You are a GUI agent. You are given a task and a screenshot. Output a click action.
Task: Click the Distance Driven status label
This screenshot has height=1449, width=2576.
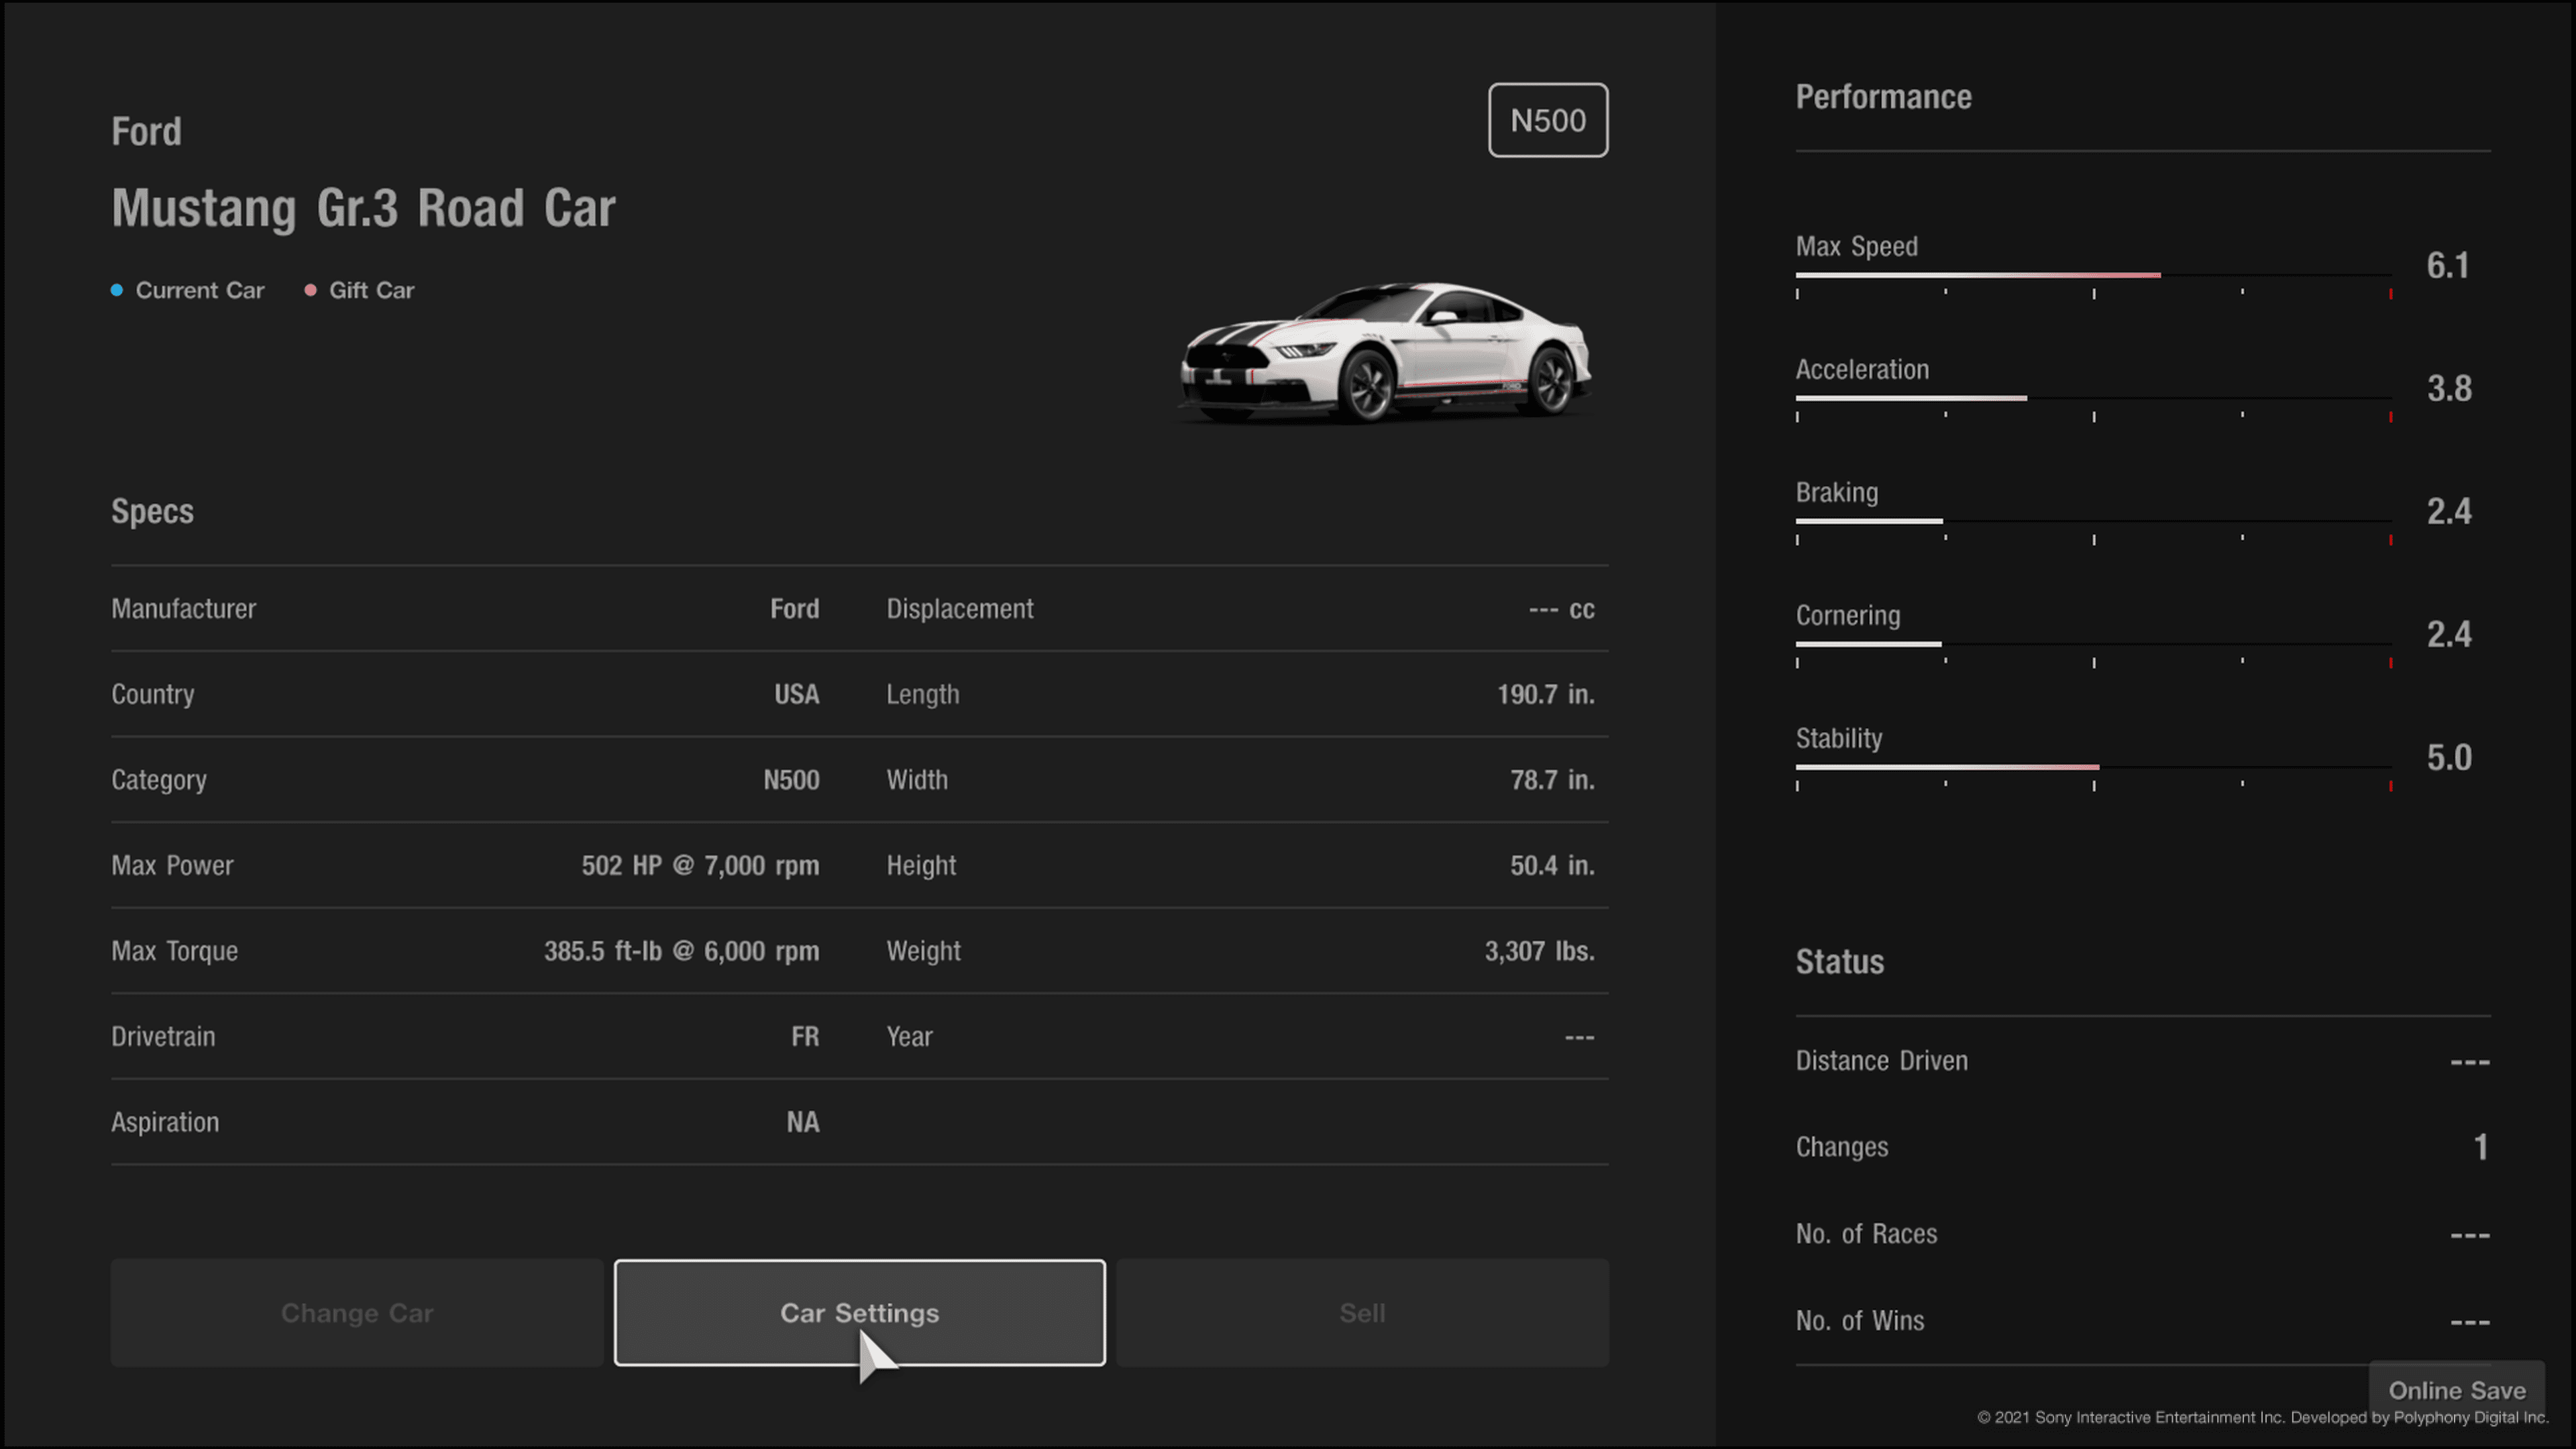pyautogui.click(x=1881, y=1061)
